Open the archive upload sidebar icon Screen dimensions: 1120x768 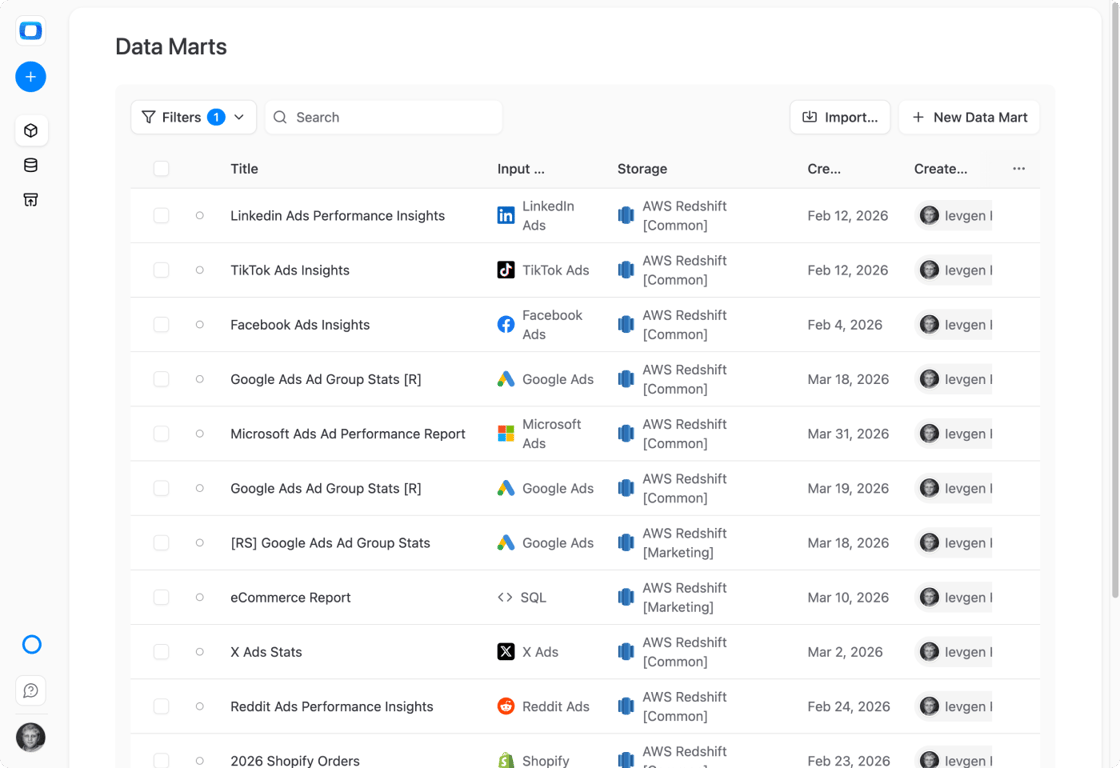(31, 199)
